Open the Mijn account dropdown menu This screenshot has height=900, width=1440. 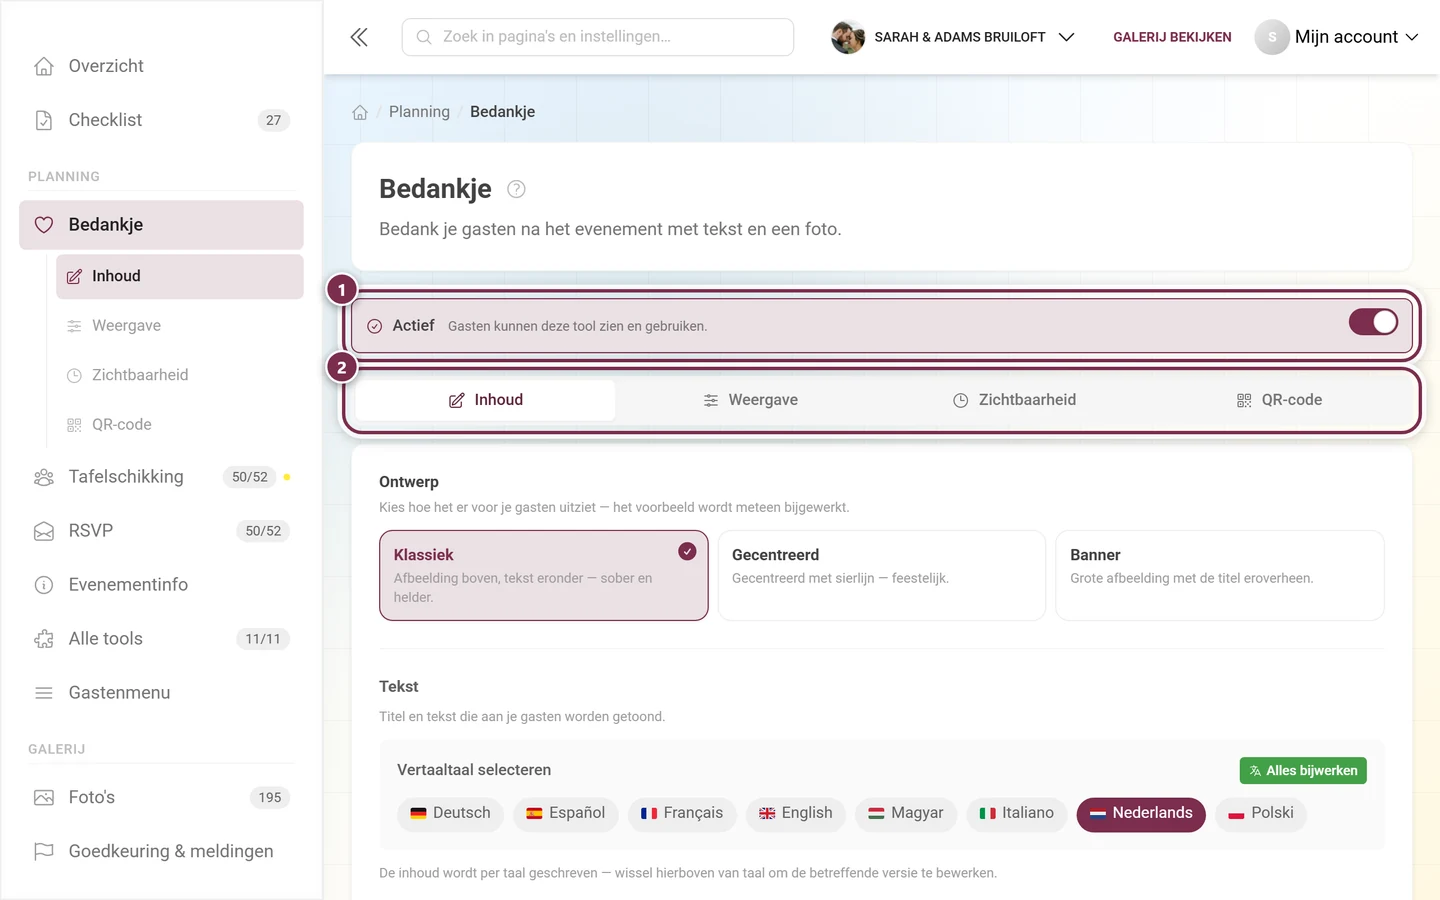(1337, 37)
